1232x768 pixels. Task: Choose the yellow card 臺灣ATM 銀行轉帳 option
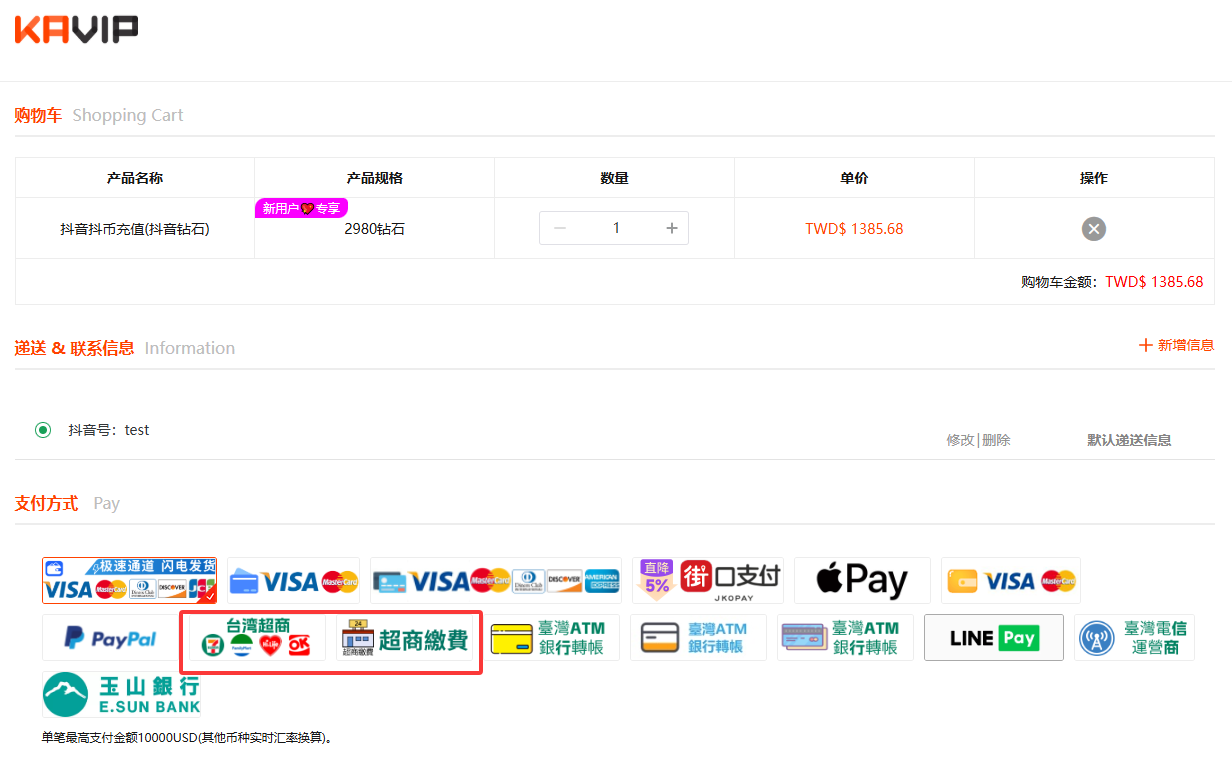pos(549,638)
